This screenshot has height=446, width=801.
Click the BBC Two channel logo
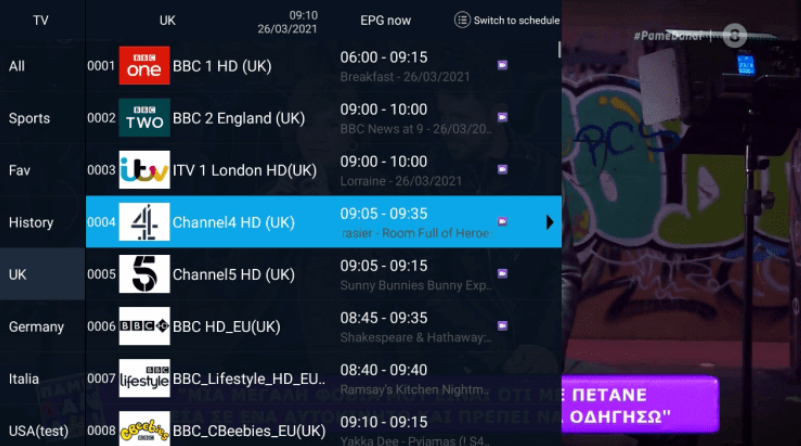(144, 118)
